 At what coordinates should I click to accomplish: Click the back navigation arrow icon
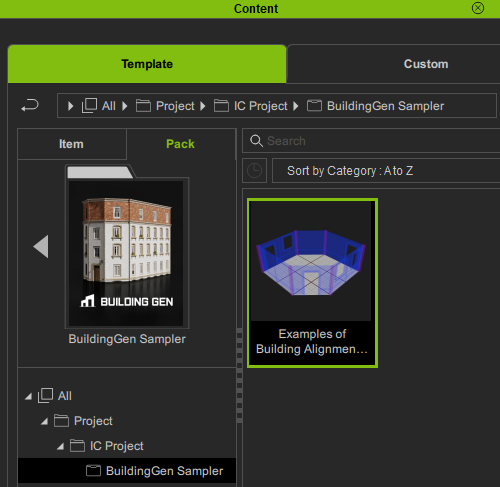30,106
